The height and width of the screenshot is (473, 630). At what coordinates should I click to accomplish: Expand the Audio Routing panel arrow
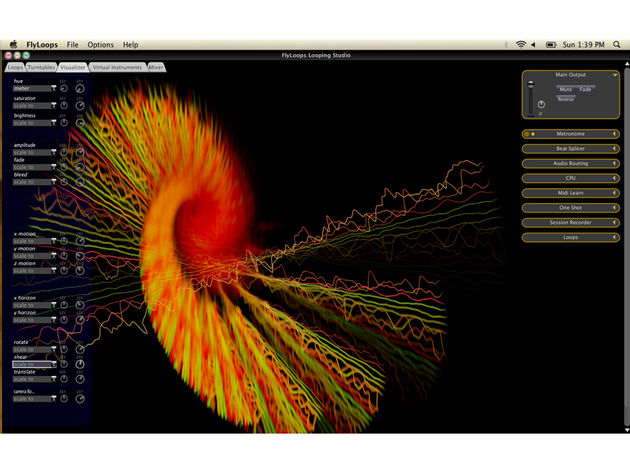(614, 164)
